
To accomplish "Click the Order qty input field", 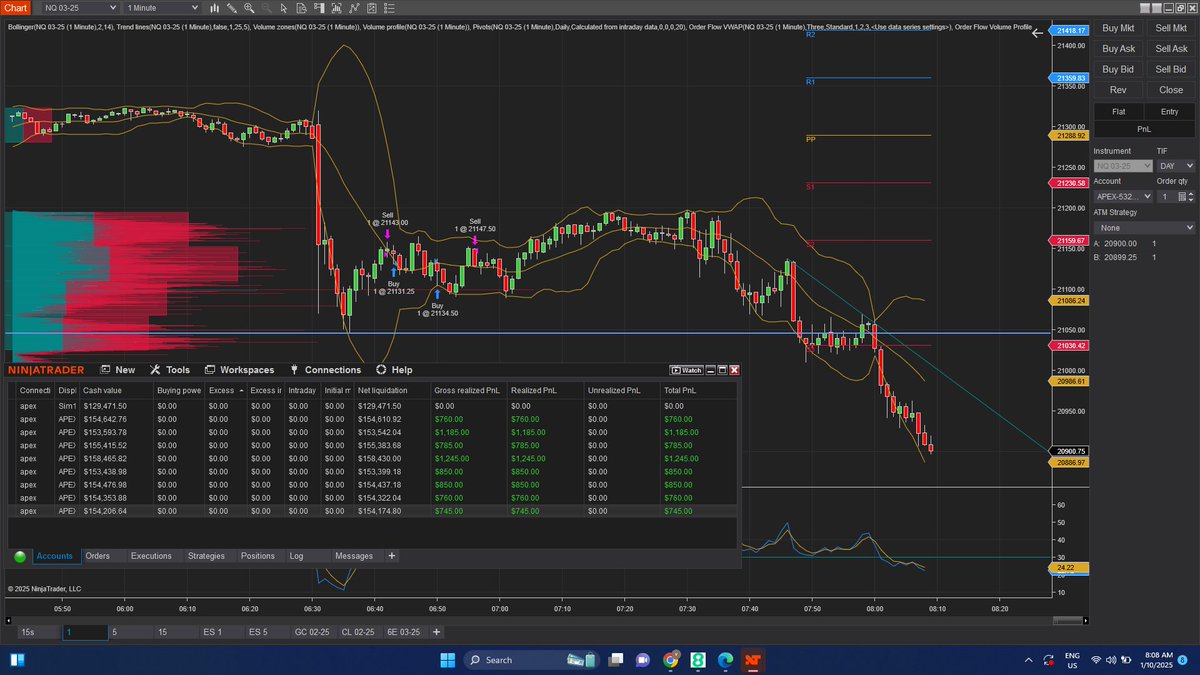I will [1165, 196].
